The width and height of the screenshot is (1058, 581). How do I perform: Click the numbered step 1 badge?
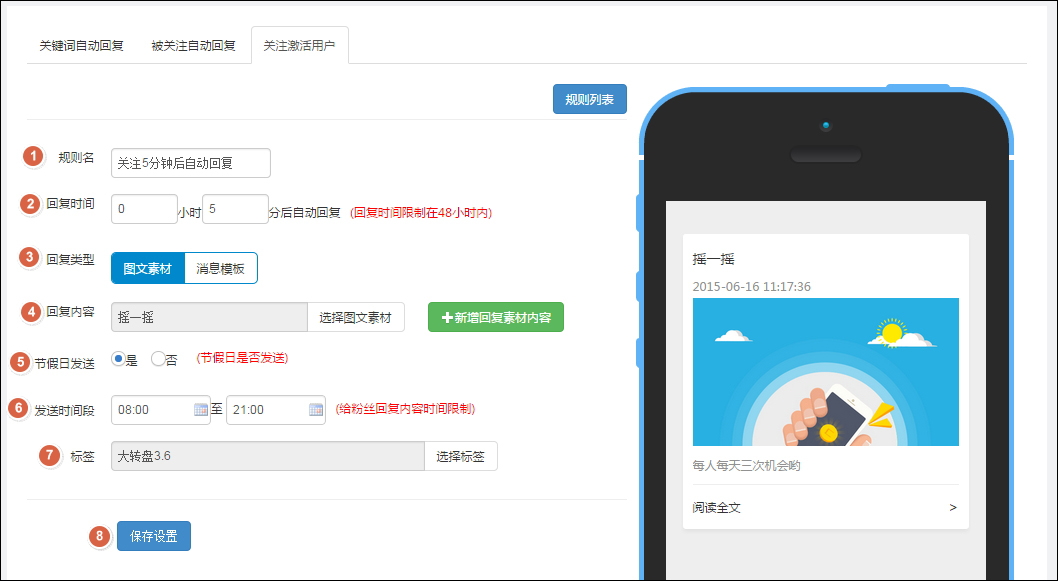[34, 156]
